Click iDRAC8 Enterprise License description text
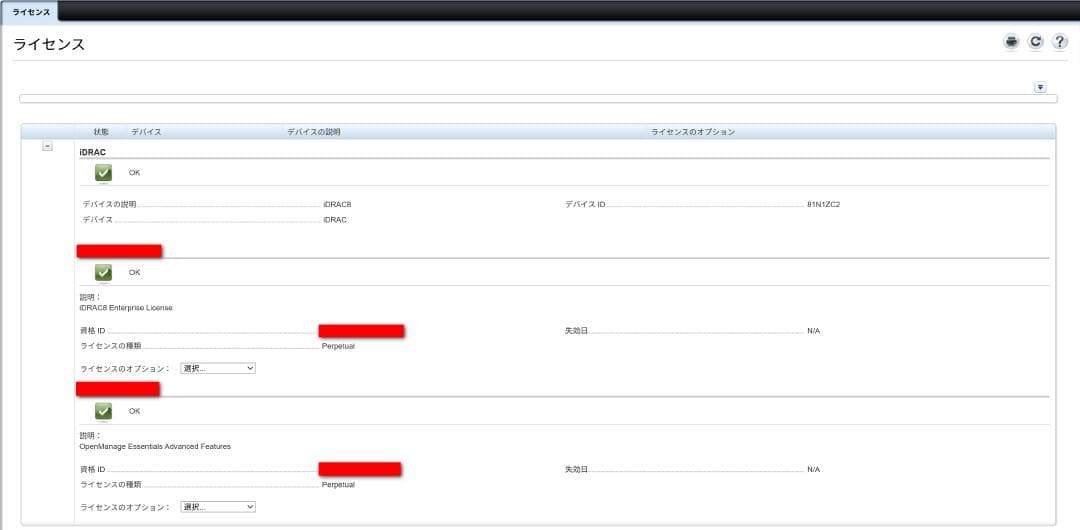The width and height of the screenshot is (1080, 530). [x=126, y=308]
